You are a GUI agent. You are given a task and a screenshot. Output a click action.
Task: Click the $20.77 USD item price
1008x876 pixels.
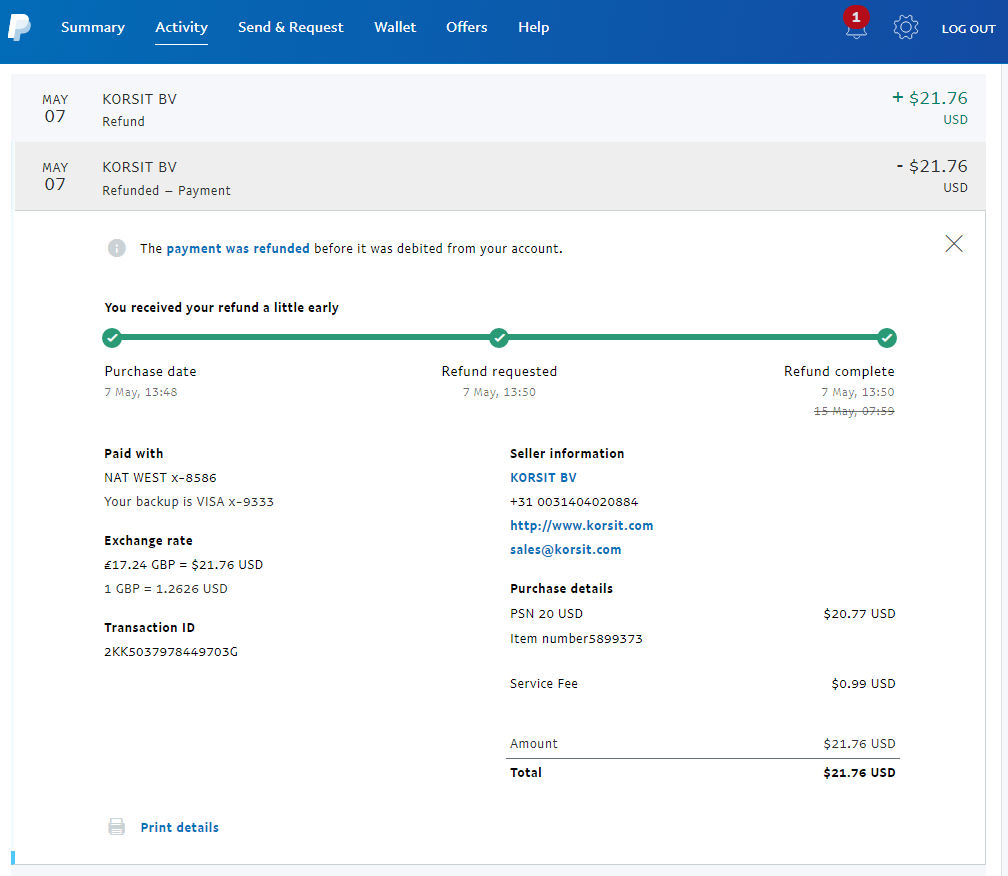pos(859,613)
